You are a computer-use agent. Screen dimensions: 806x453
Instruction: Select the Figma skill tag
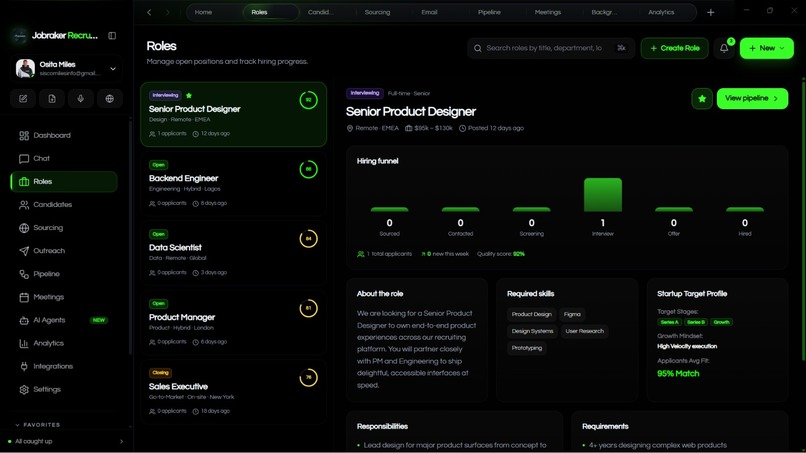[x=572, y=314]
